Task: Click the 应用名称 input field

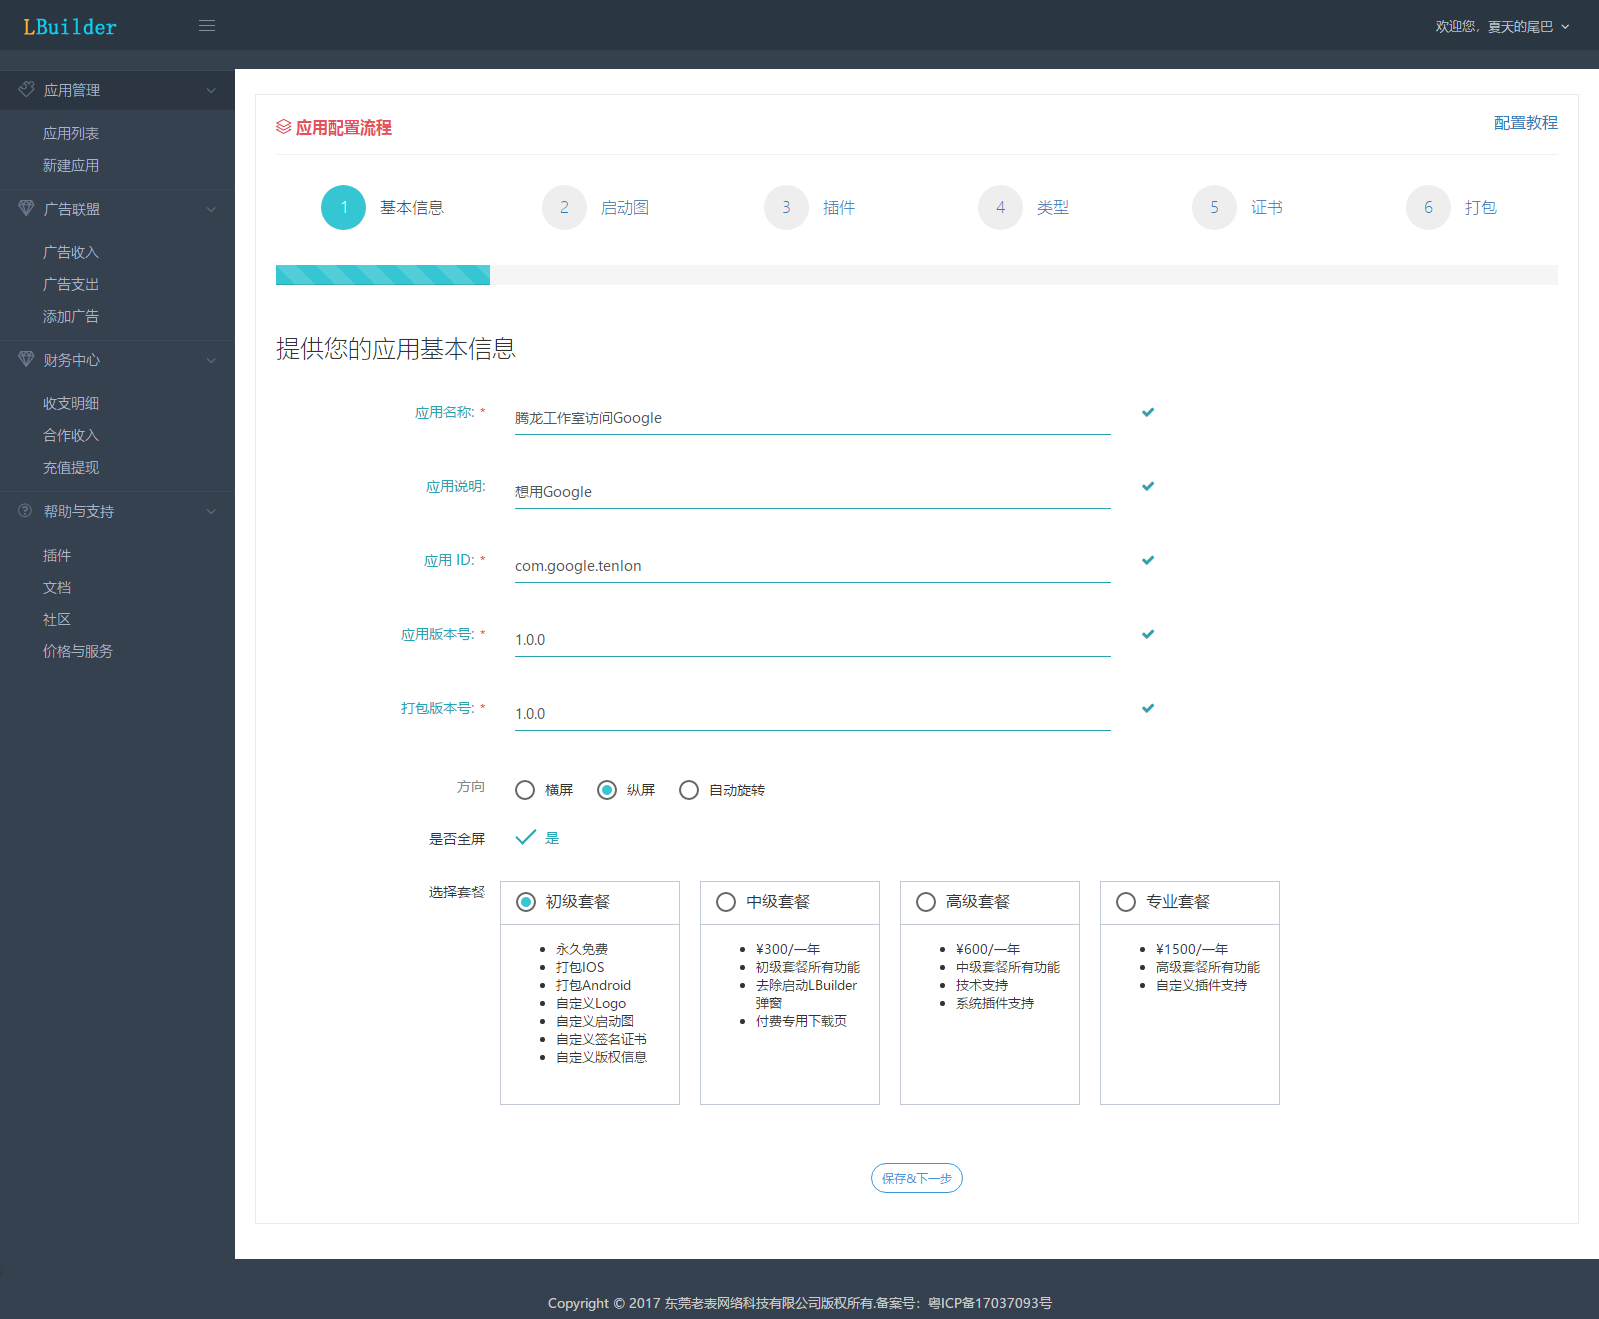Action: point(811,418)
